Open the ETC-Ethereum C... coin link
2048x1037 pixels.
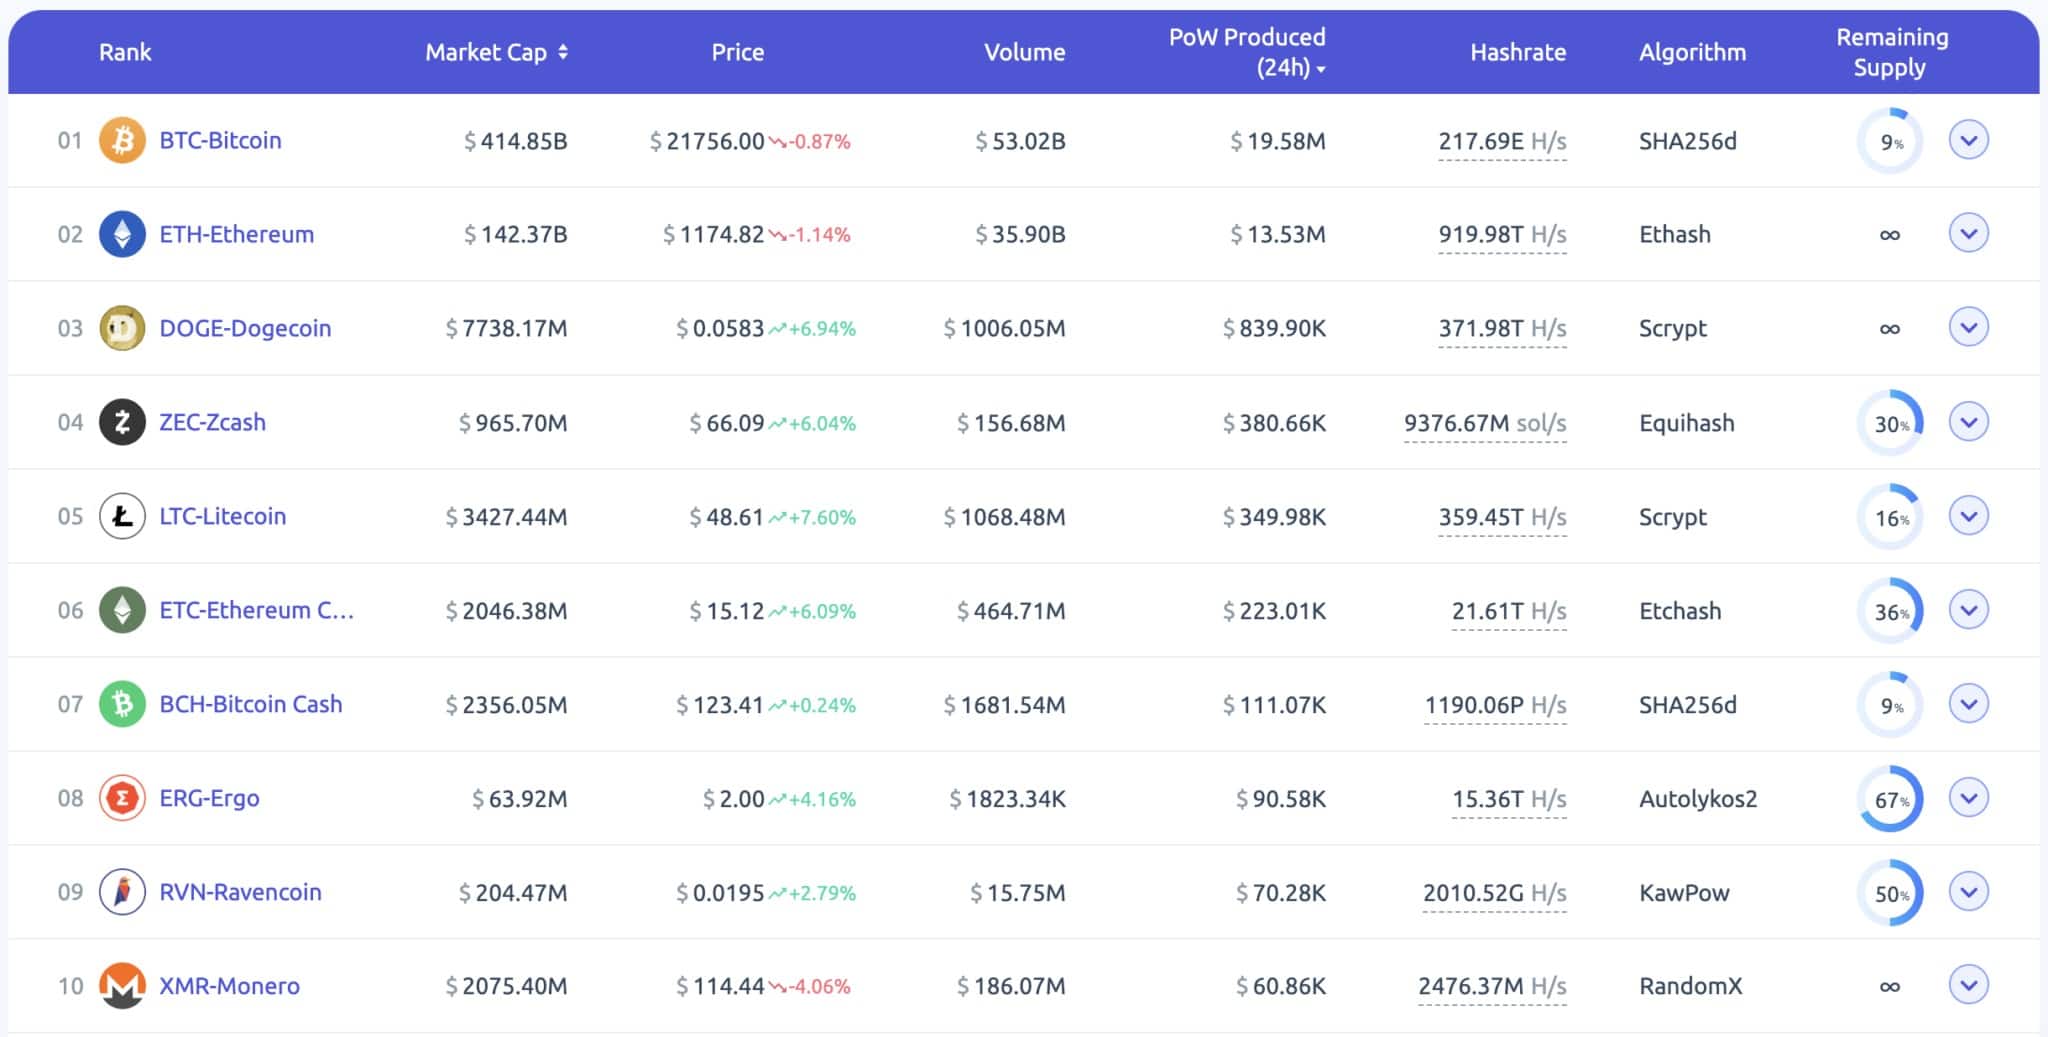pyautogui.click(x=257, y=610)
